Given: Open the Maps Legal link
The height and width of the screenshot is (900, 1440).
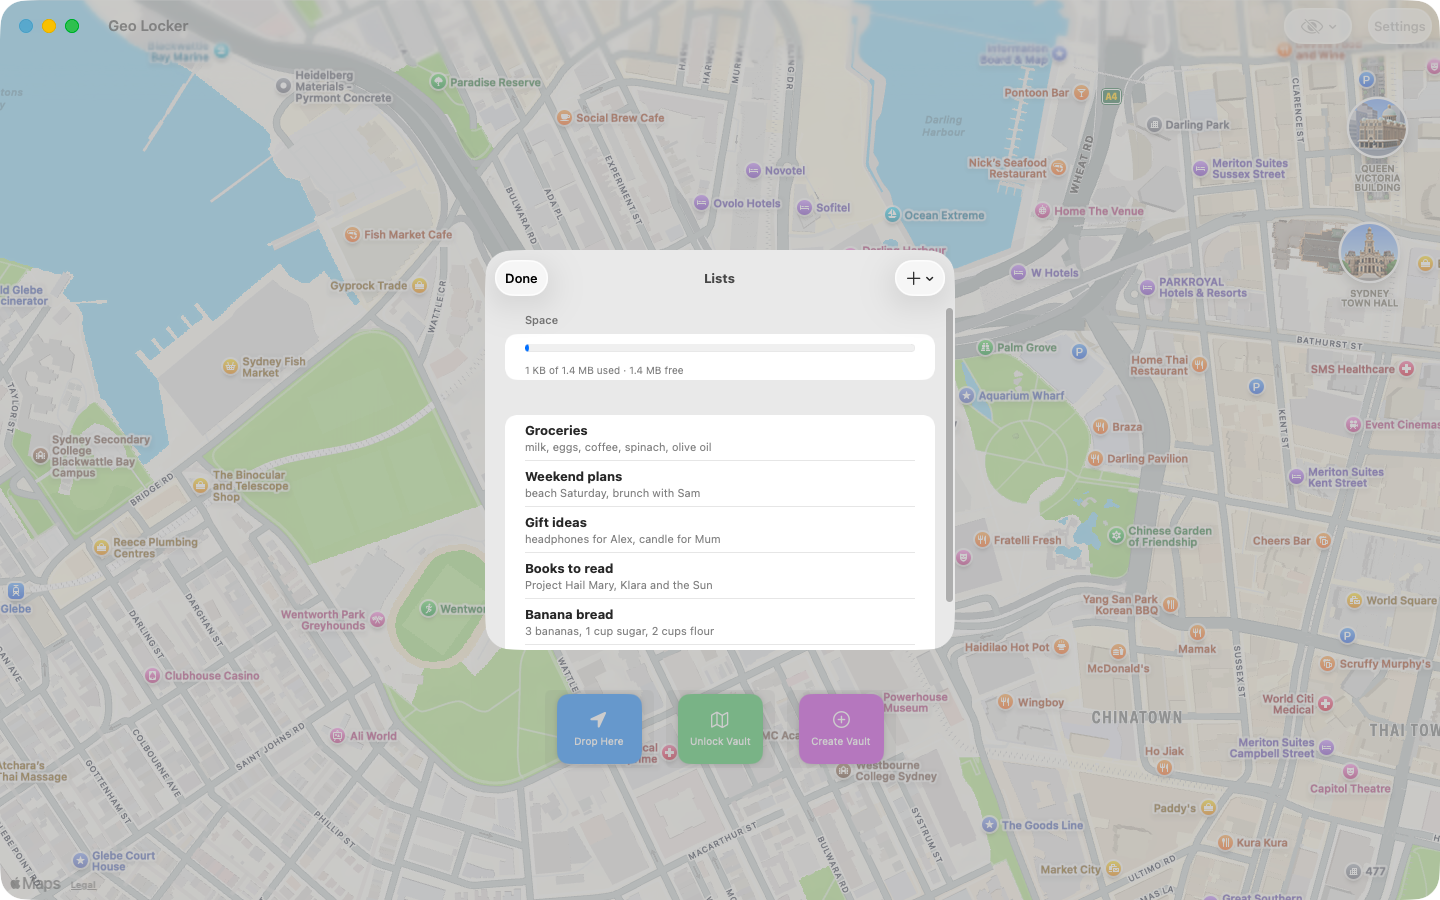Looking at the screenshot, I should pyautogui.click(x=83, y=885).
